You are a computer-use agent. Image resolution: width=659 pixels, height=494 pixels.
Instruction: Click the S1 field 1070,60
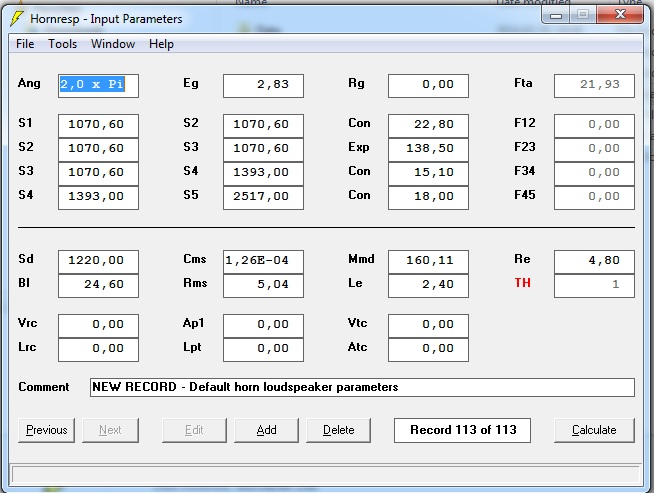coord(98,125)
